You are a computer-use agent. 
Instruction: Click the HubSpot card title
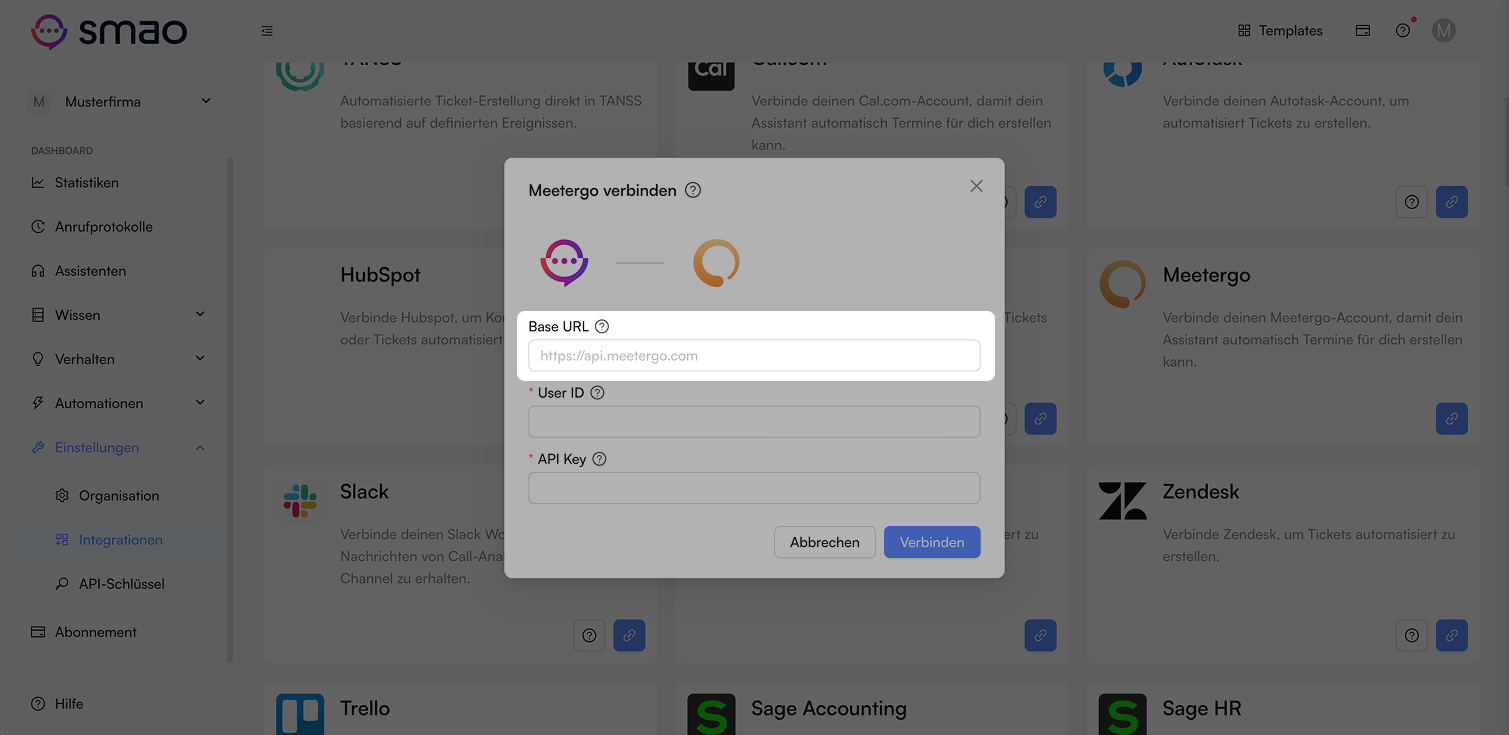pyautogui.click(x=380, y=275)
